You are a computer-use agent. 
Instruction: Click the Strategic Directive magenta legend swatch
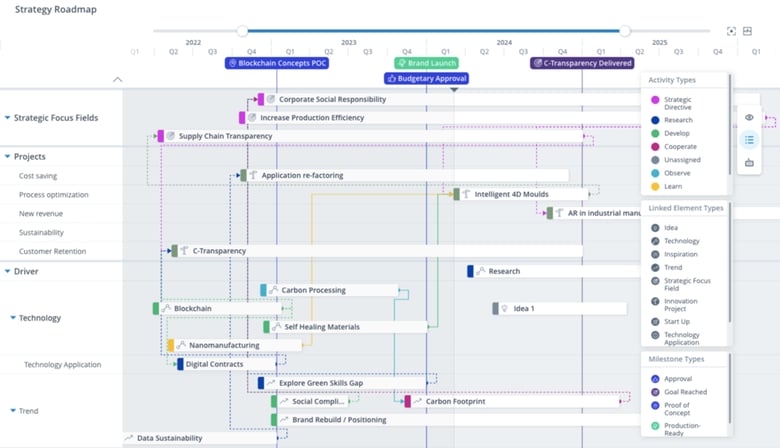655,100
